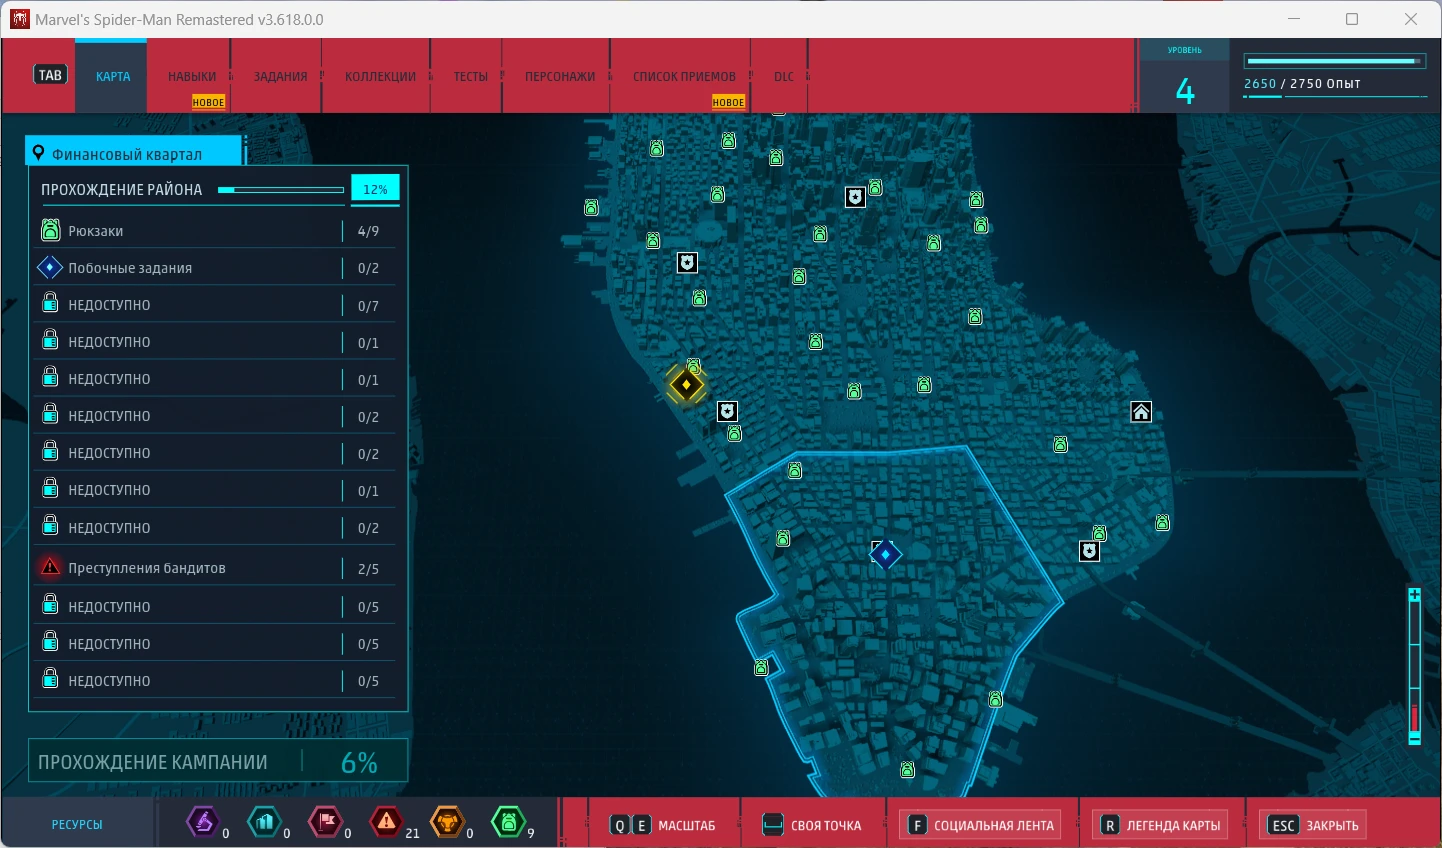Click the experience progress bar
The height and width of the screenshot is (848, 1442).
[1334, 61]
